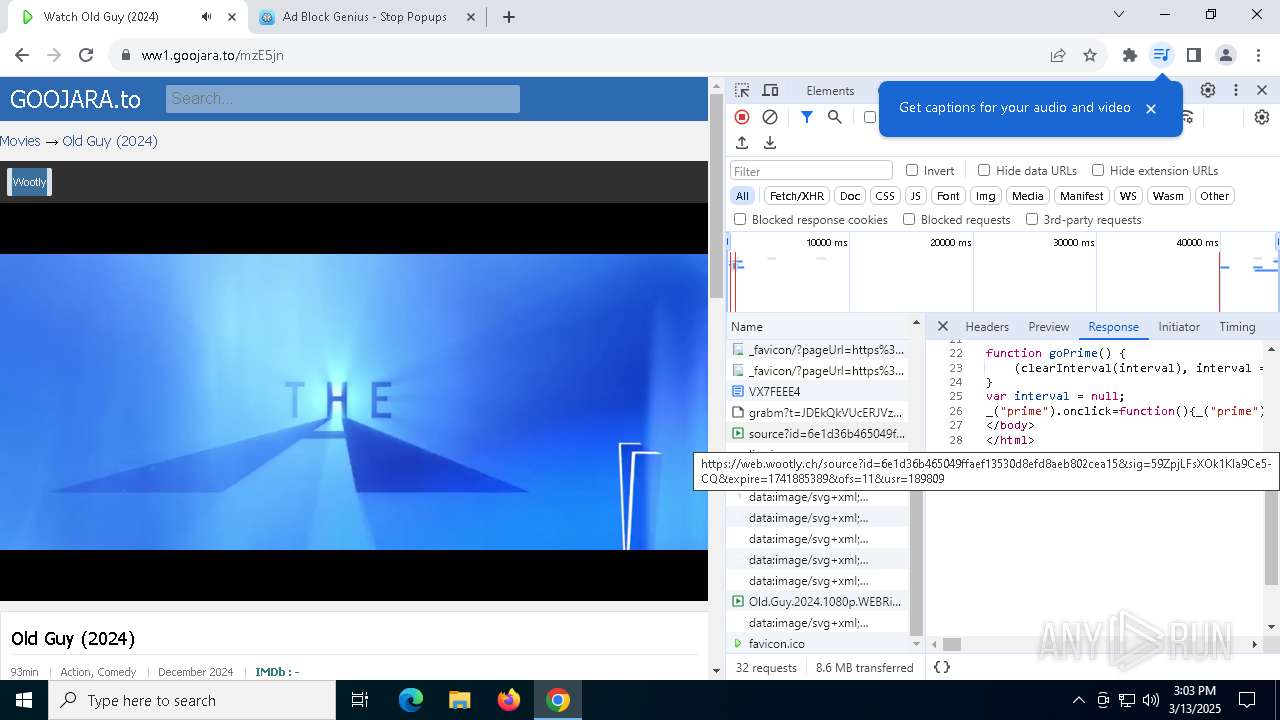This screenshot has width=1280, height=720.
Task: Click the response horizontal scrollbar thumb
Action: (x=952, y=645)
